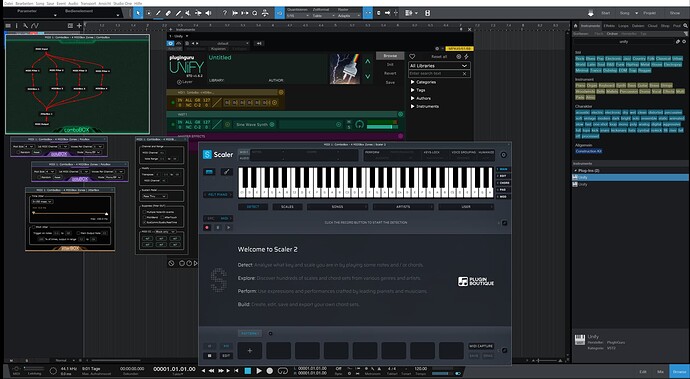Open the All Libraries dropdown in Unify
This screenshot has width=690, height=379.
(439, 66)
